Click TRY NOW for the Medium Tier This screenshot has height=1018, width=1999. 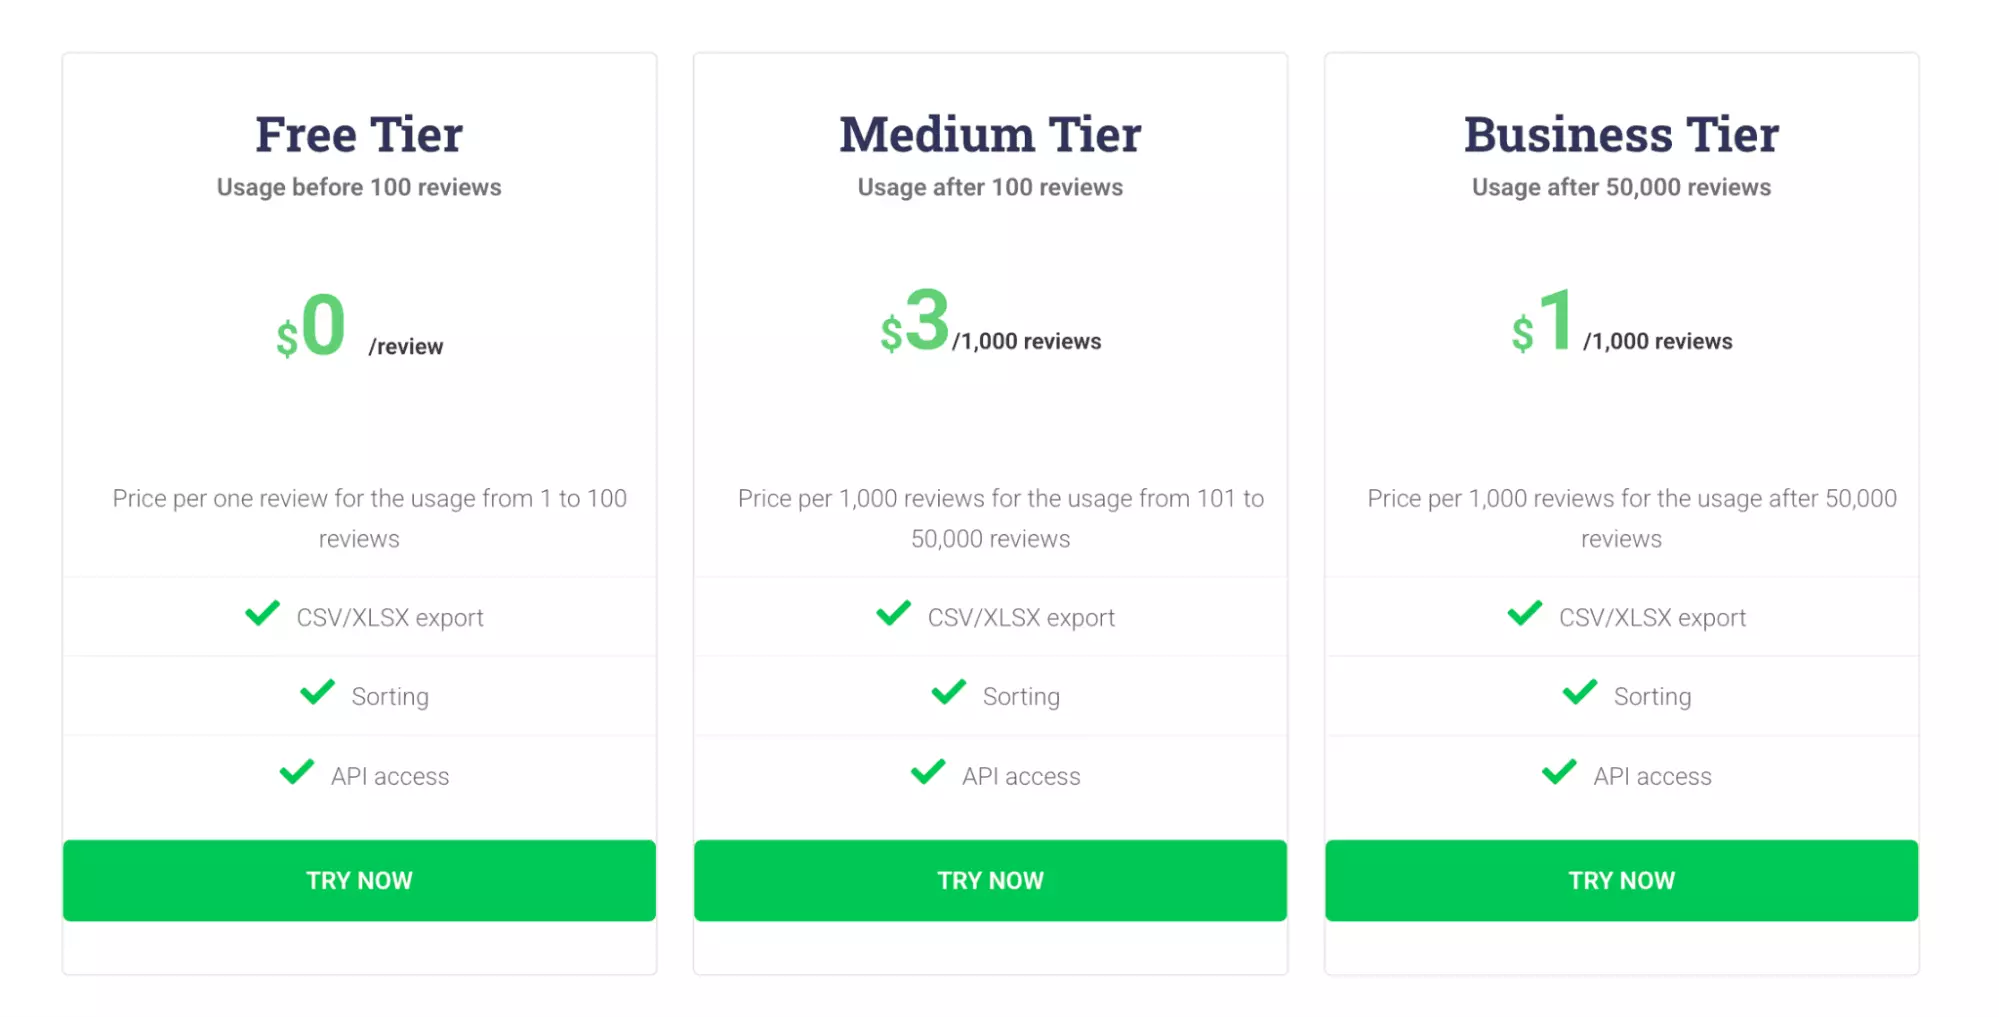(990, 880)
